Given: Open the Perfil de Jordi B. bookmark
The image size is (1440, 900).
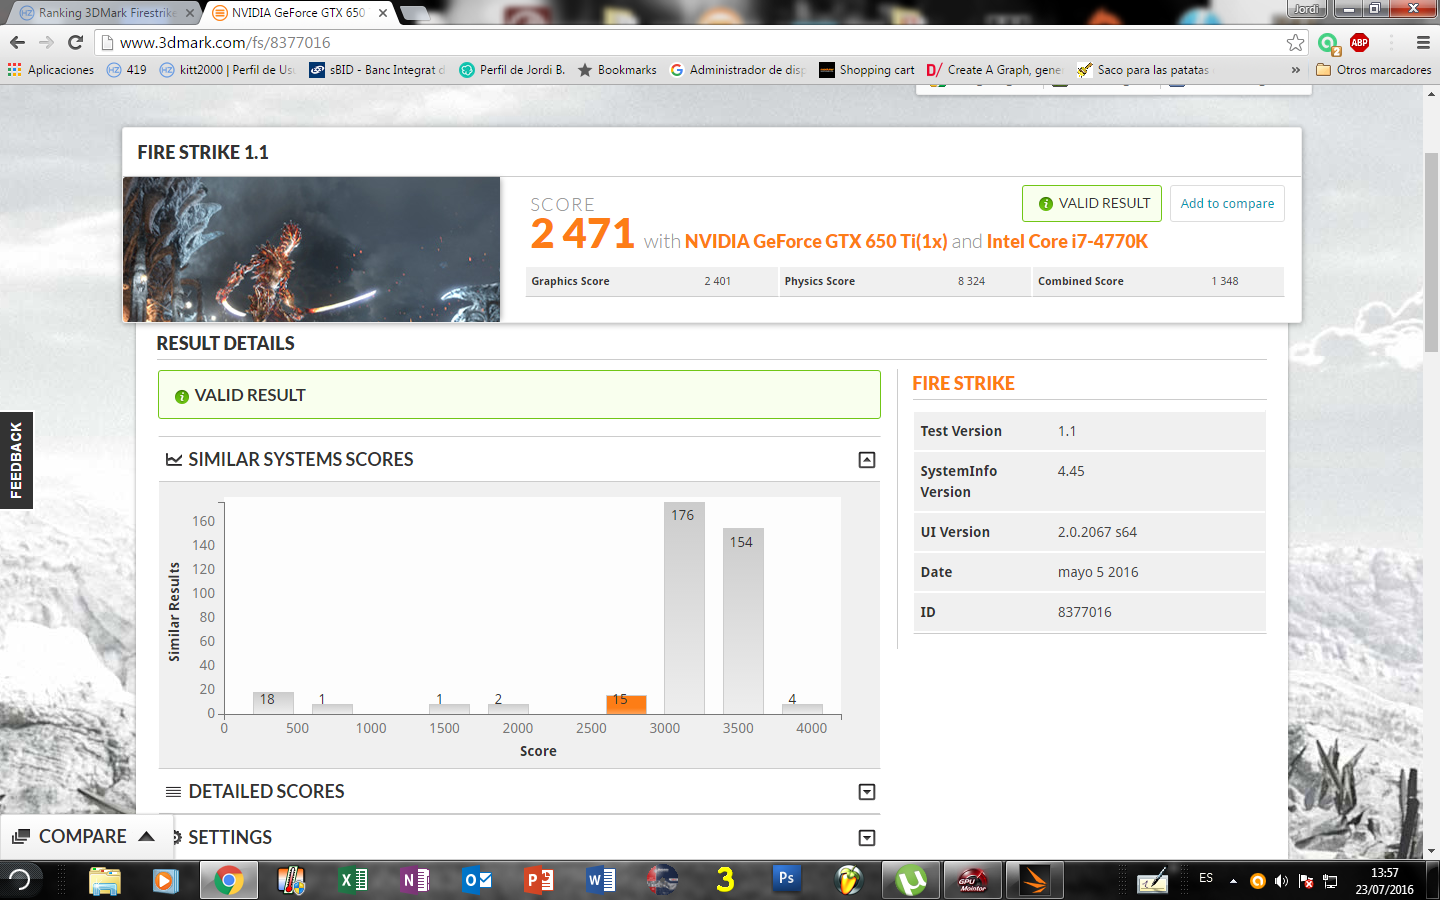Looking at the screenshot, I should tap(512, 70).
